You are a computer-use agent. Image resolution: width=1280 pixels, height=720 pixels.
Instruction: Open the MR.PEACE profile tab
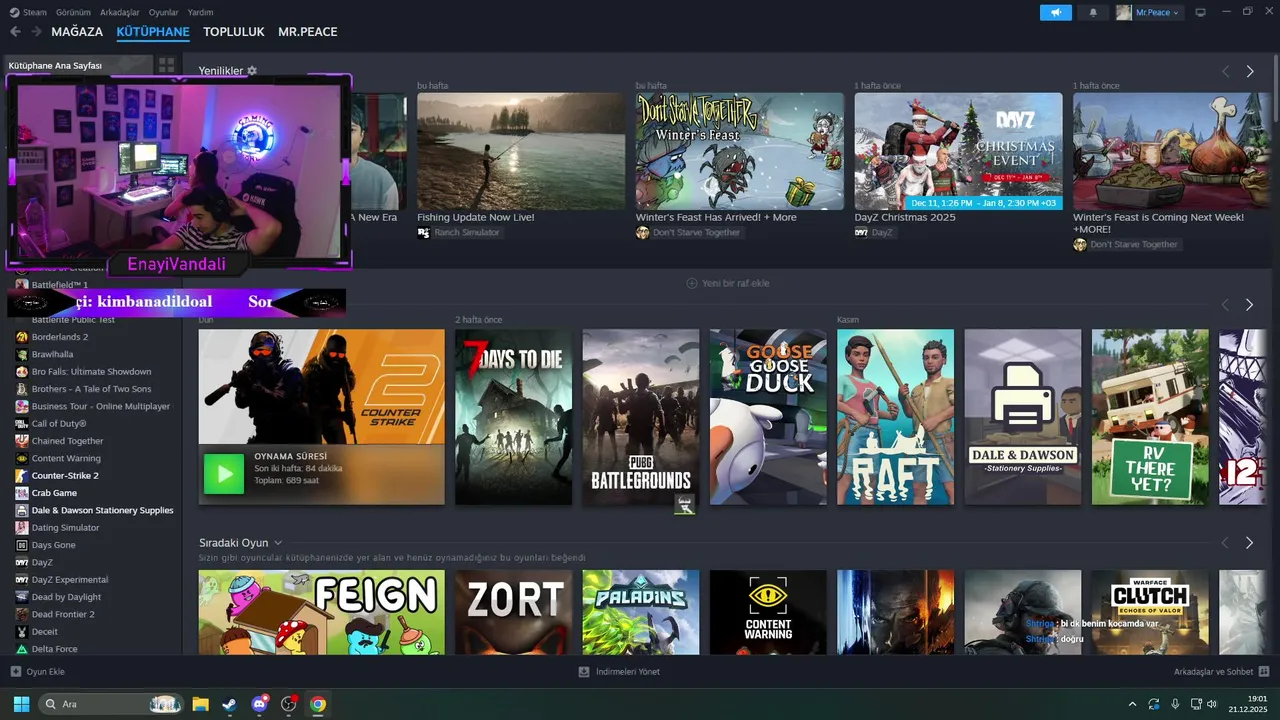tap(308, 32)
